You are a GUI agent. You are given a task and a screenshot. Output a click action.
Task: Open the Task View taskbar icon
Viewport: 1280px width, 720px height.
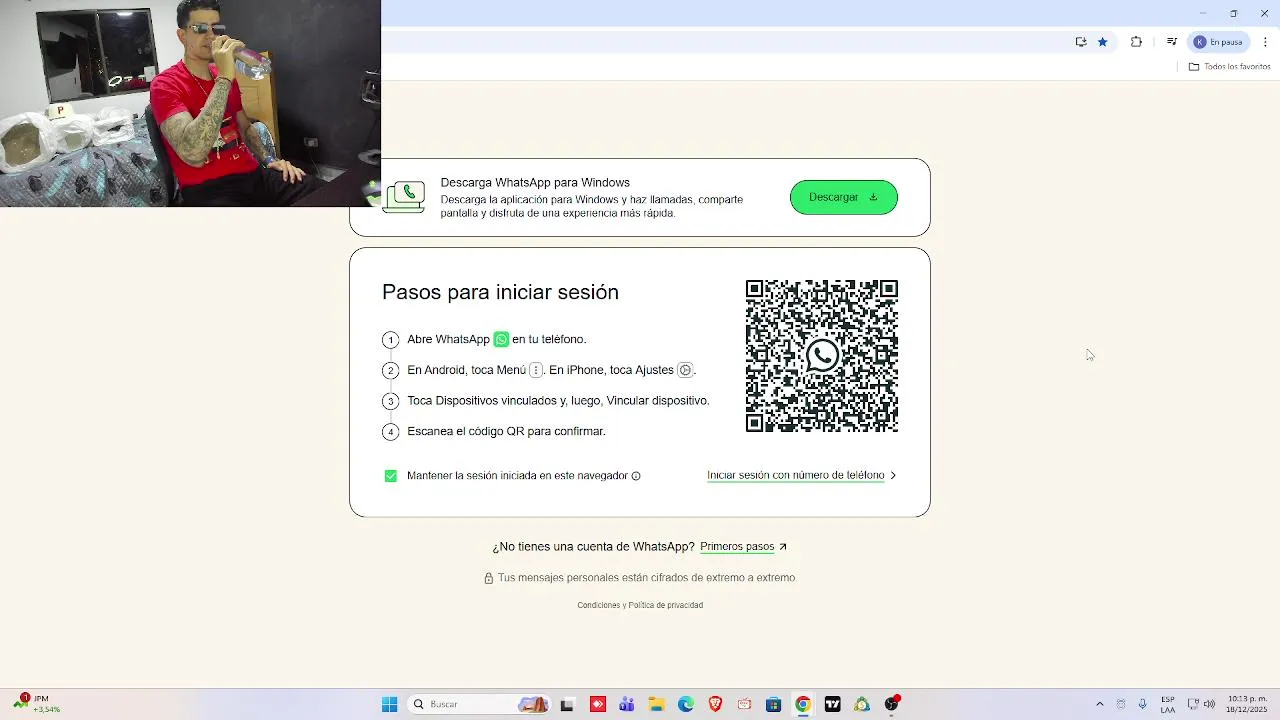pos(567,704)
